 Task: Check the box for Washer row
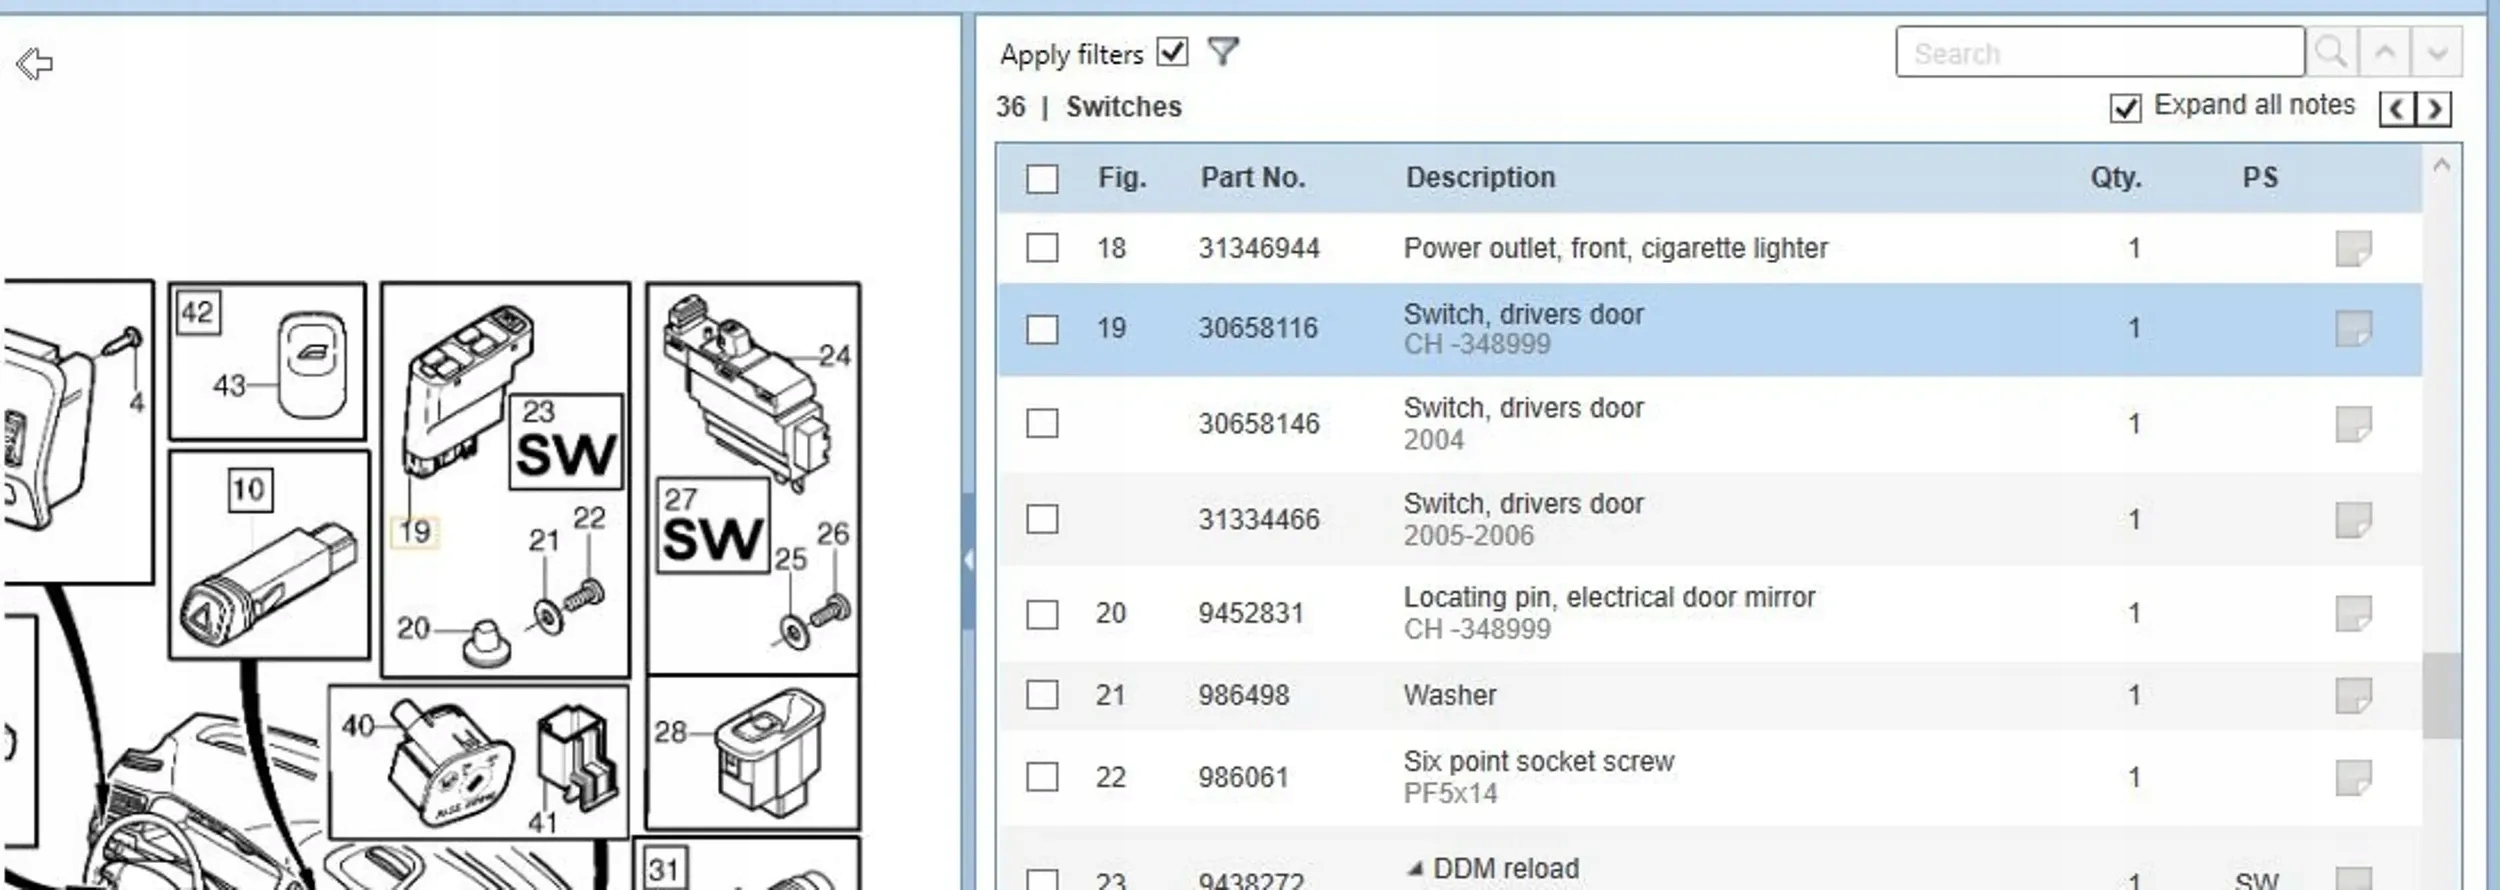point(1042,694)
